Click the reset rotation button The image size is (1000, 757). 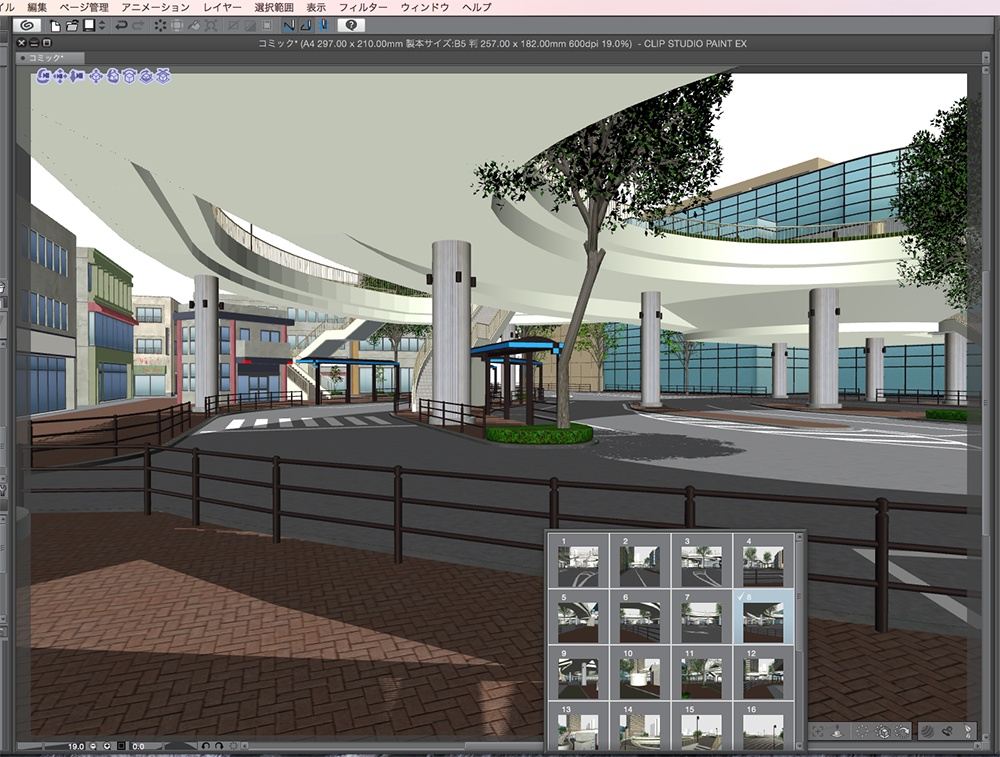234,746
